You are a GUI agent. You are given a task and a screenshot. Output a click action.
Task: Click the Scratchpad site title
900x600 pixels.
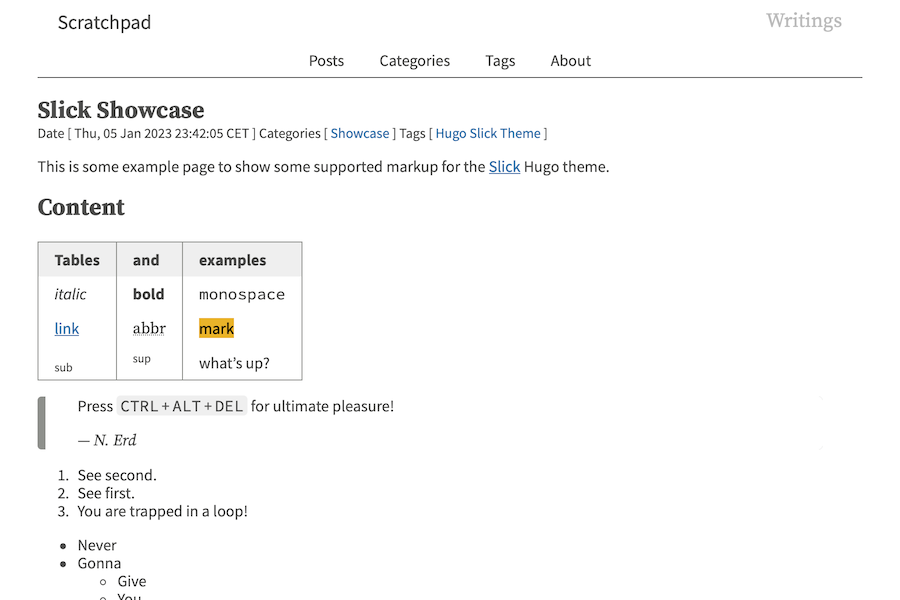click(104, 22)
